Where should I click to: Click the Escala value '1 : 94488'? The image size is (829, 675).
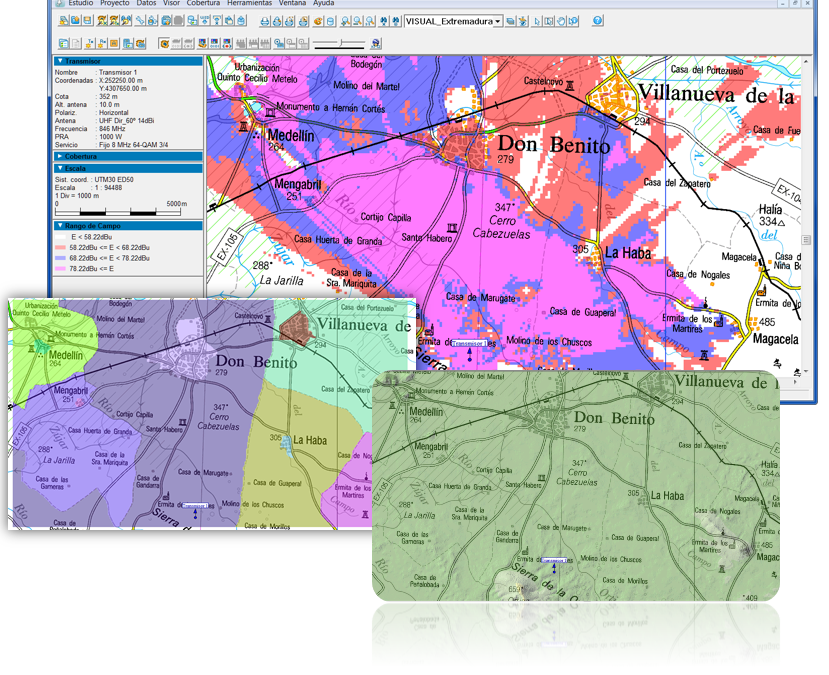pos(108,188)
